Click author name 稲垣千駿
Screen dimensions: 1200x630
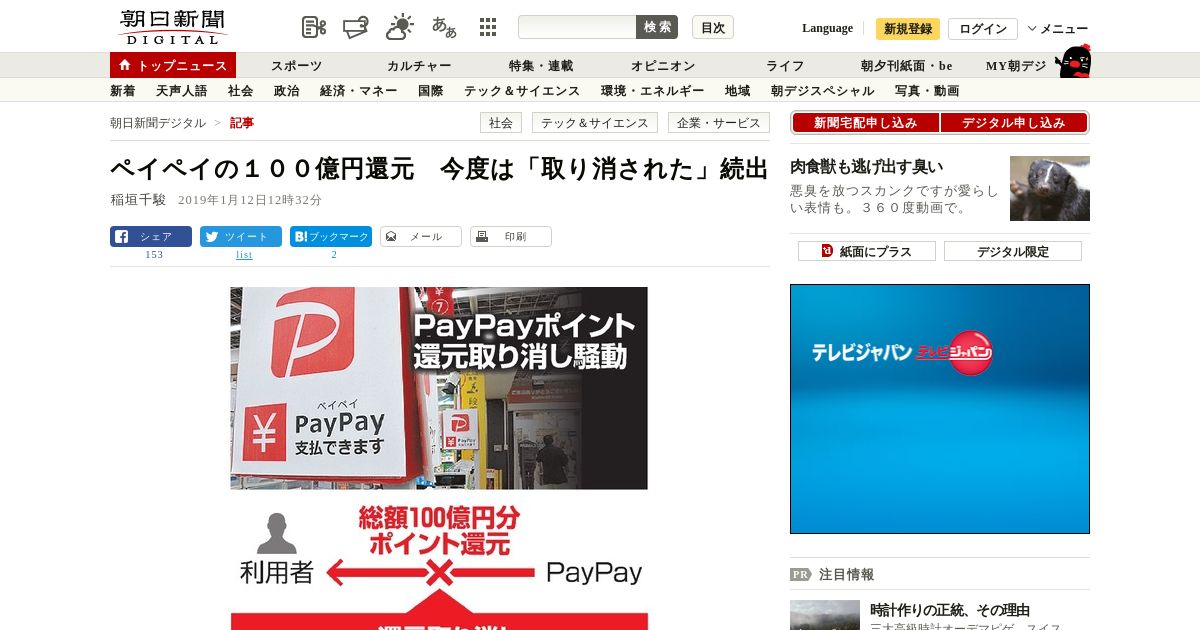[x=138, y=200]
